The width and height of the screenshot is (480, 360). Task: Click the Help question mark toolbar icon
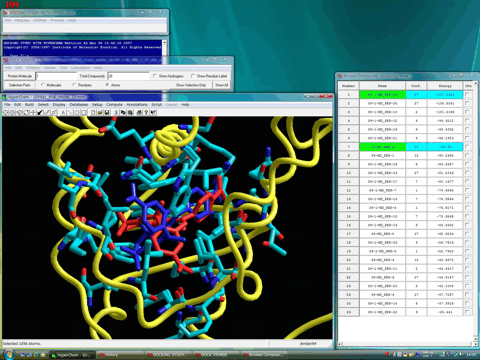(146, 112)
